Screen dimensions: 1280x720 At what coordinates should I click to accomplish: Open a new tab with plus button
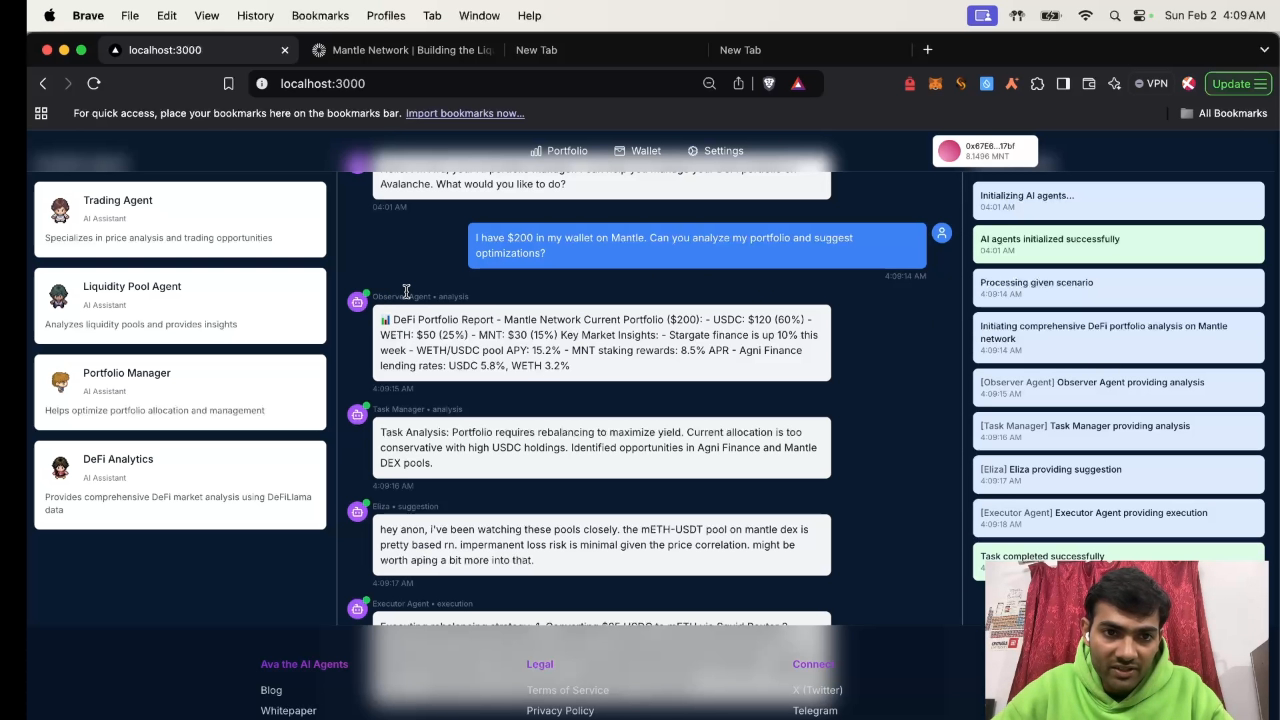[x=927, y=50]
